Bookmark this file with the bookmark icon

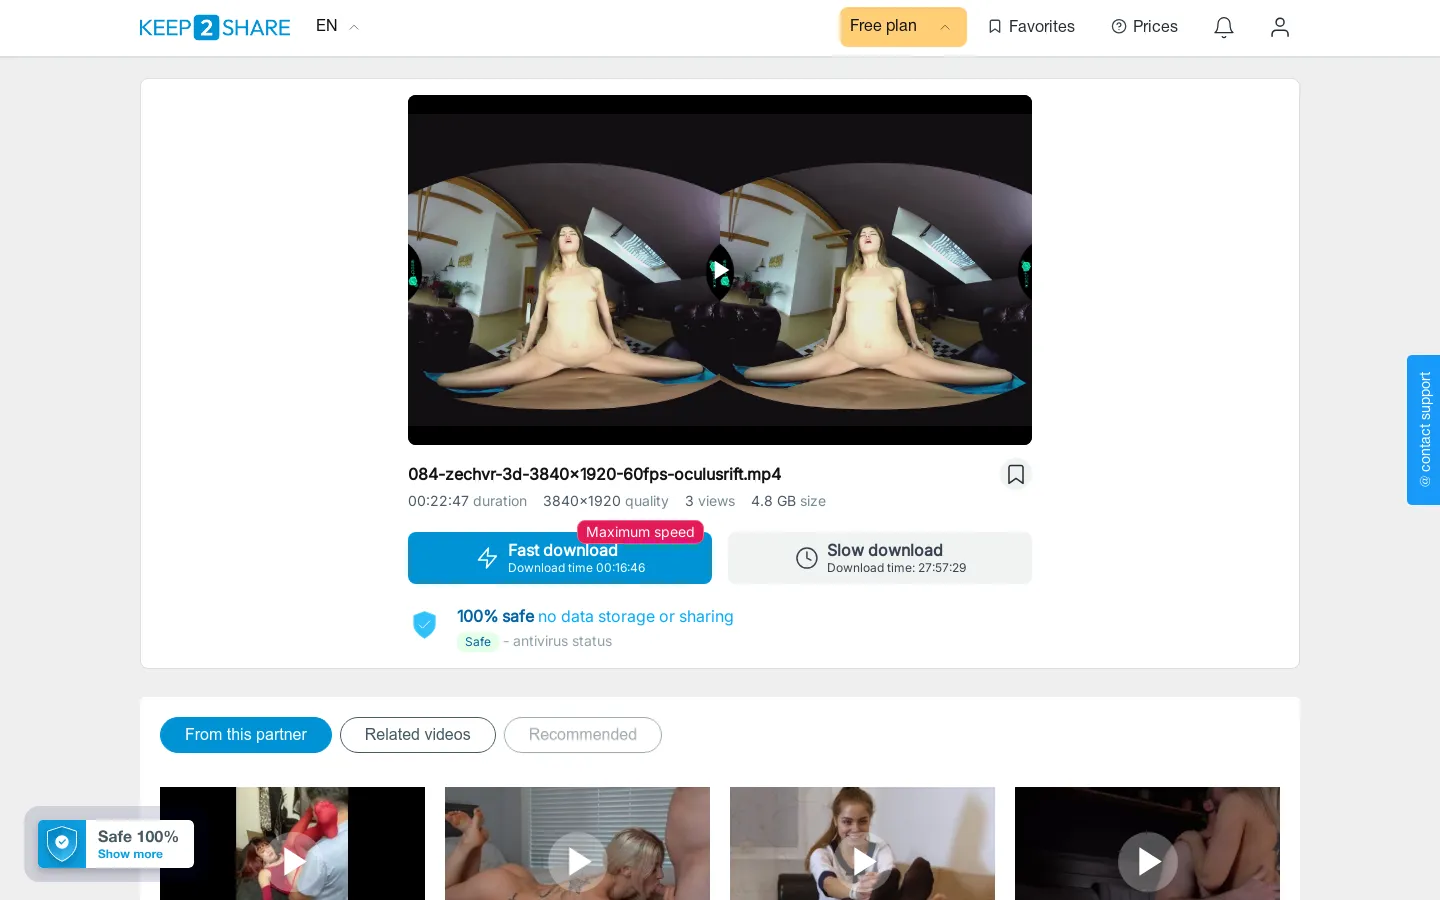click(x=1016, y=474)
